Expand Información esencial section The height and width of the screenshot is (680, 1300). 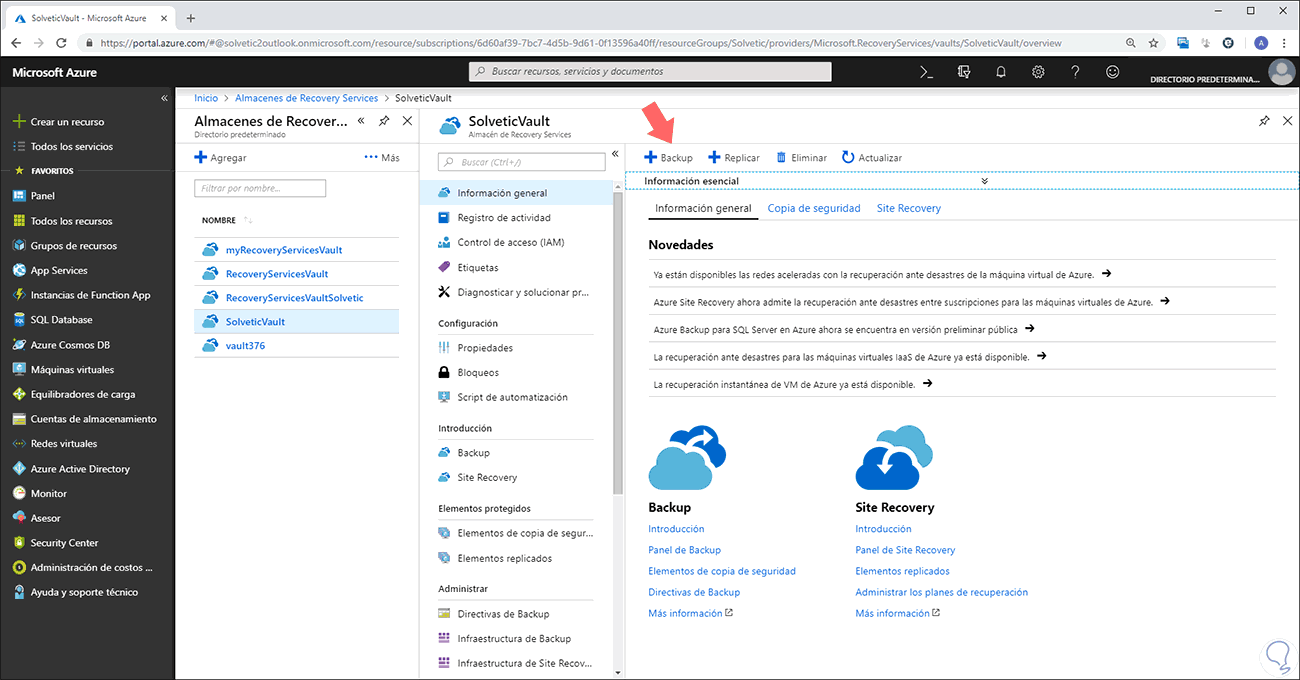985,181
